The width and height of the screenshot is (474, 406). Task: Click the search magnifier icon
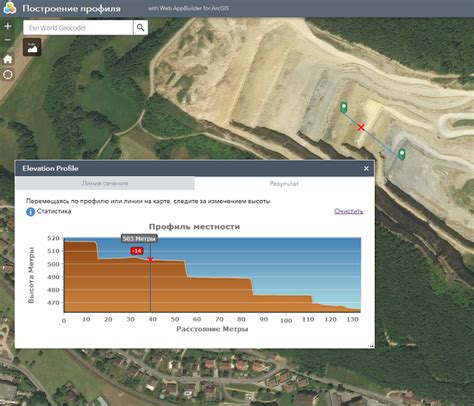point(141,28)
